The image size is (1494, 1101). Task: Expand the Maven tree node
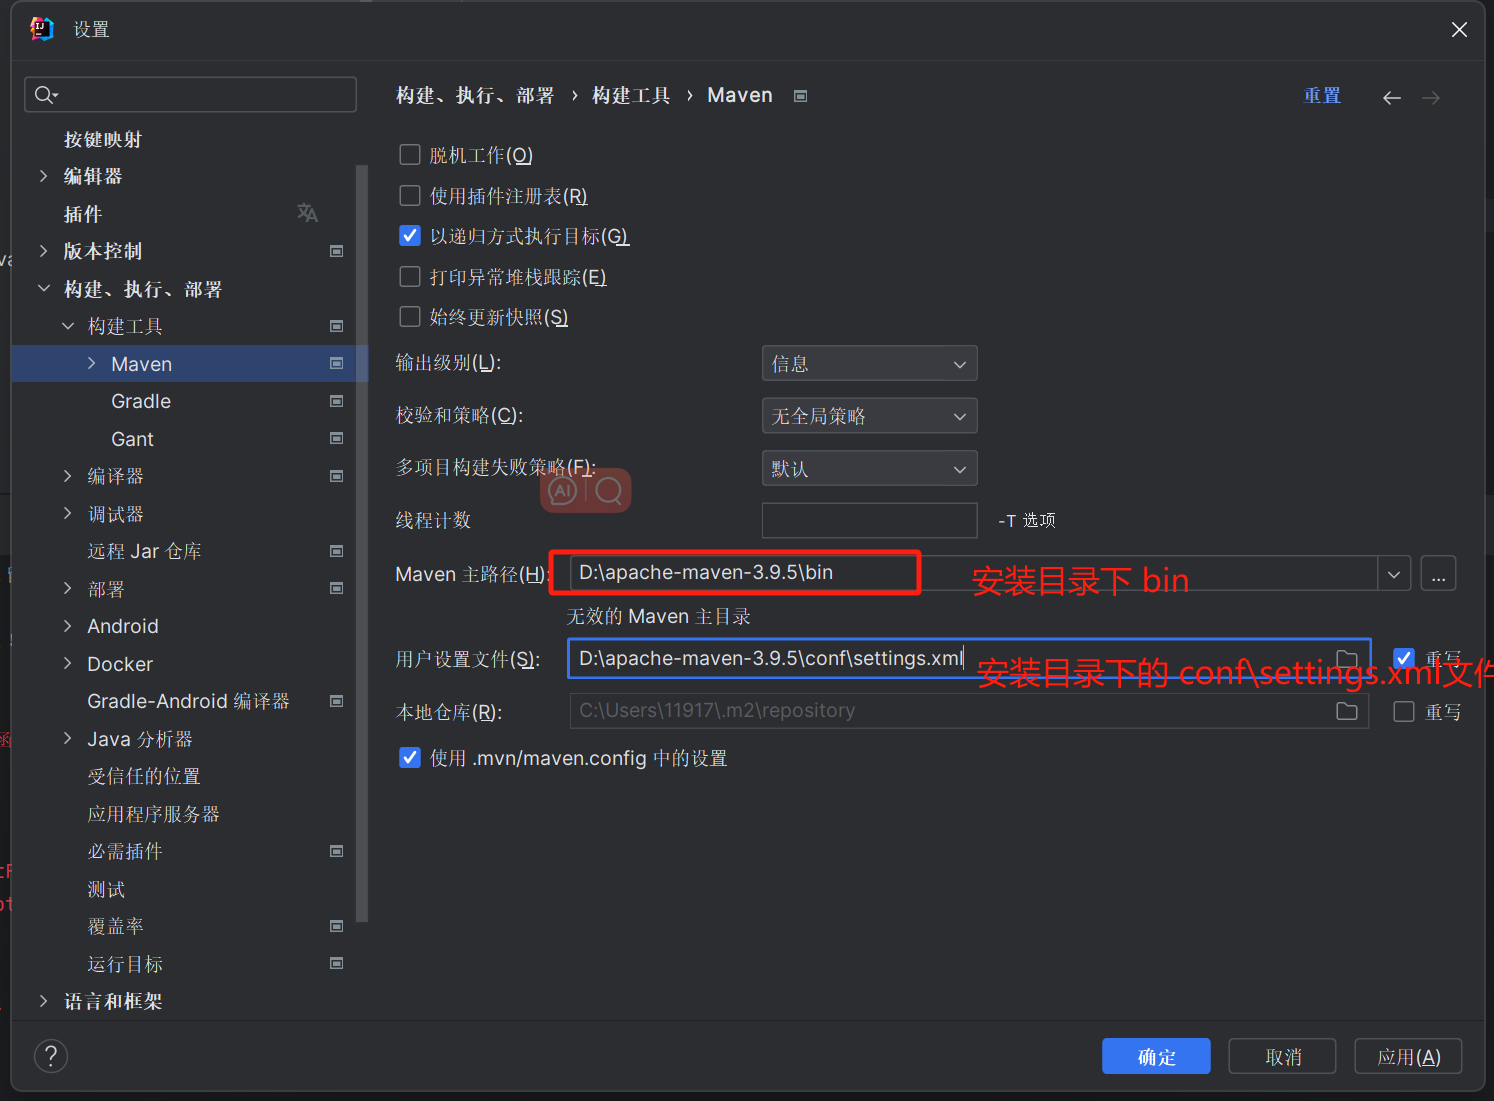(x=92, y=364)
